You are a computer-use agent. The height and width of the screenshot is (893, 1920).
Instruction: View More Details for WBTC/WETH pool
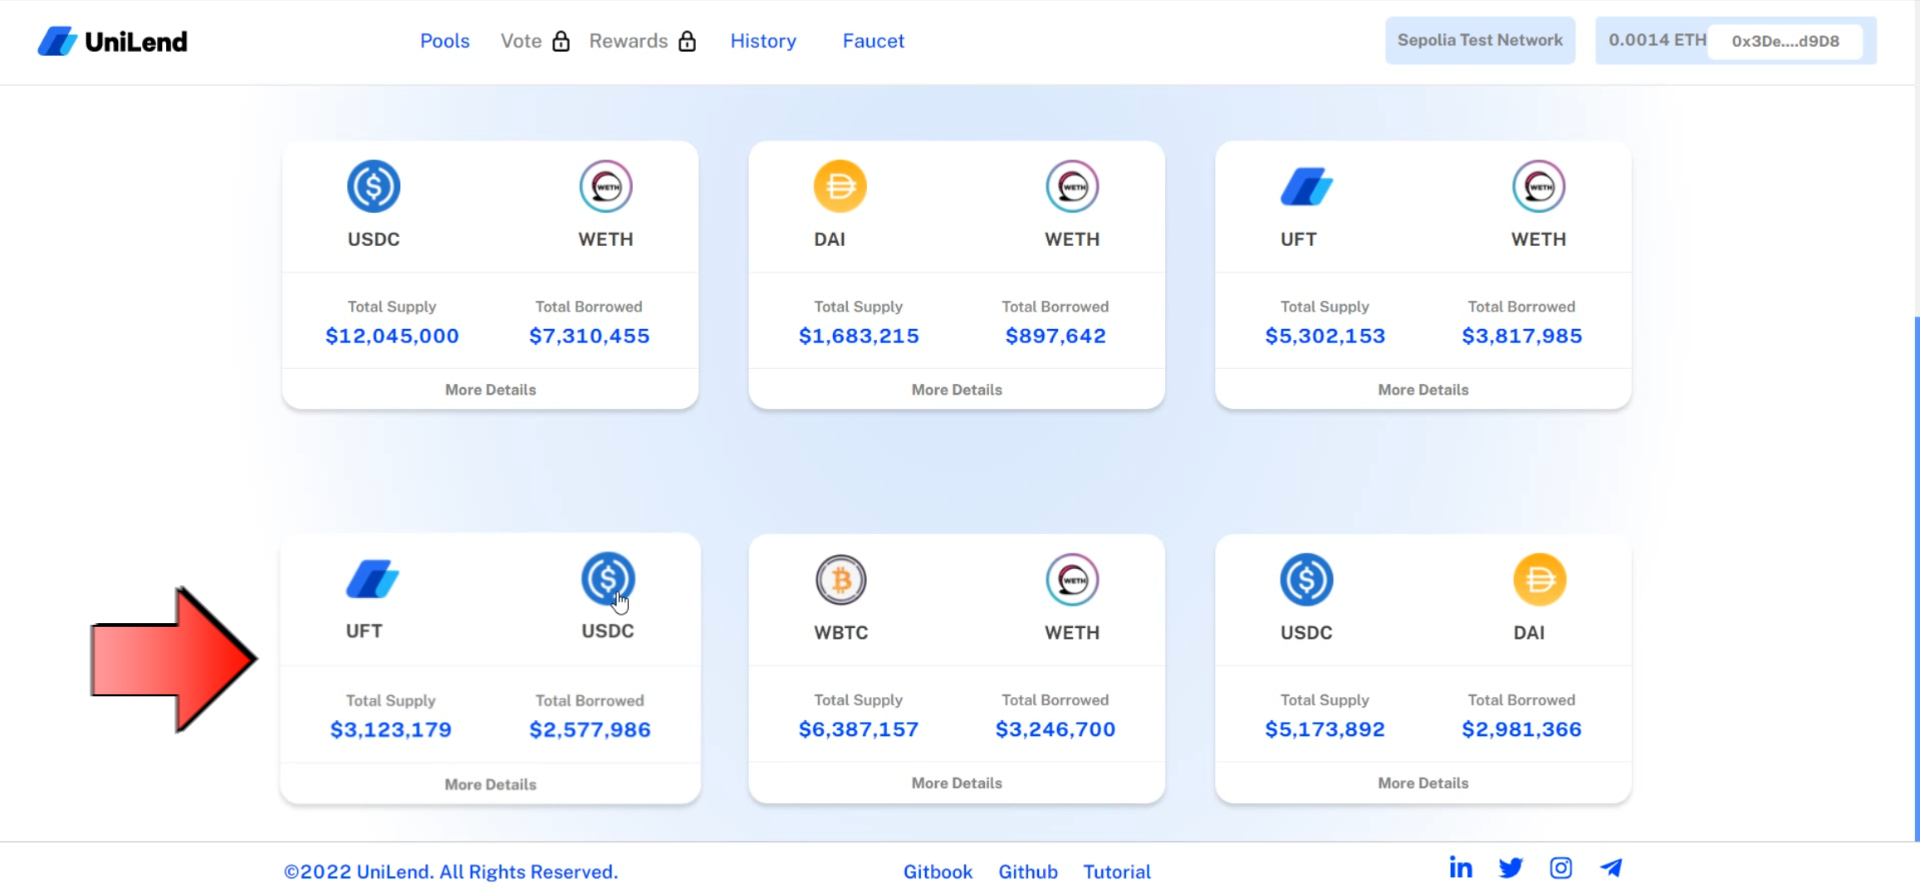click(956, 783)
